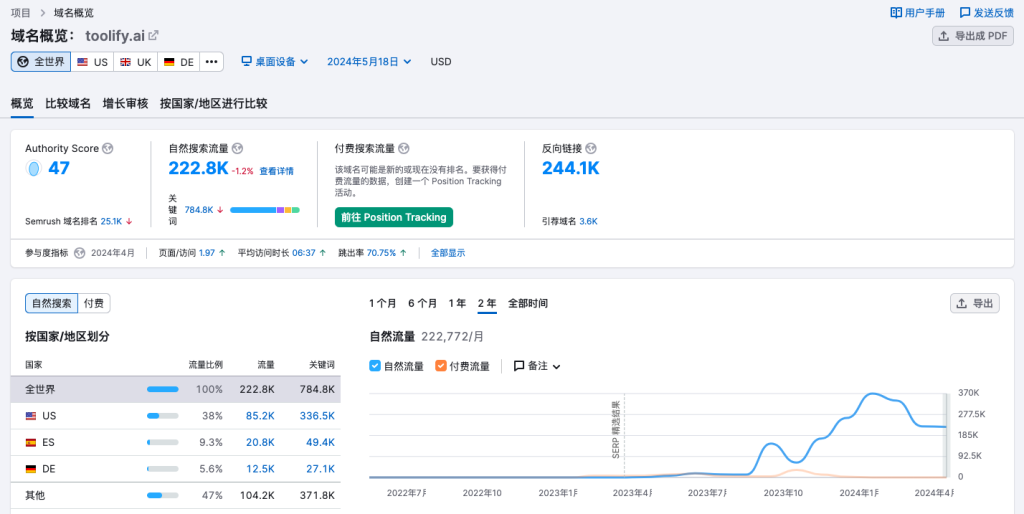This screenshot has width=1024, height=514.
Task: Click backlinks value 244.1K
Action: (x=571, y=168)
